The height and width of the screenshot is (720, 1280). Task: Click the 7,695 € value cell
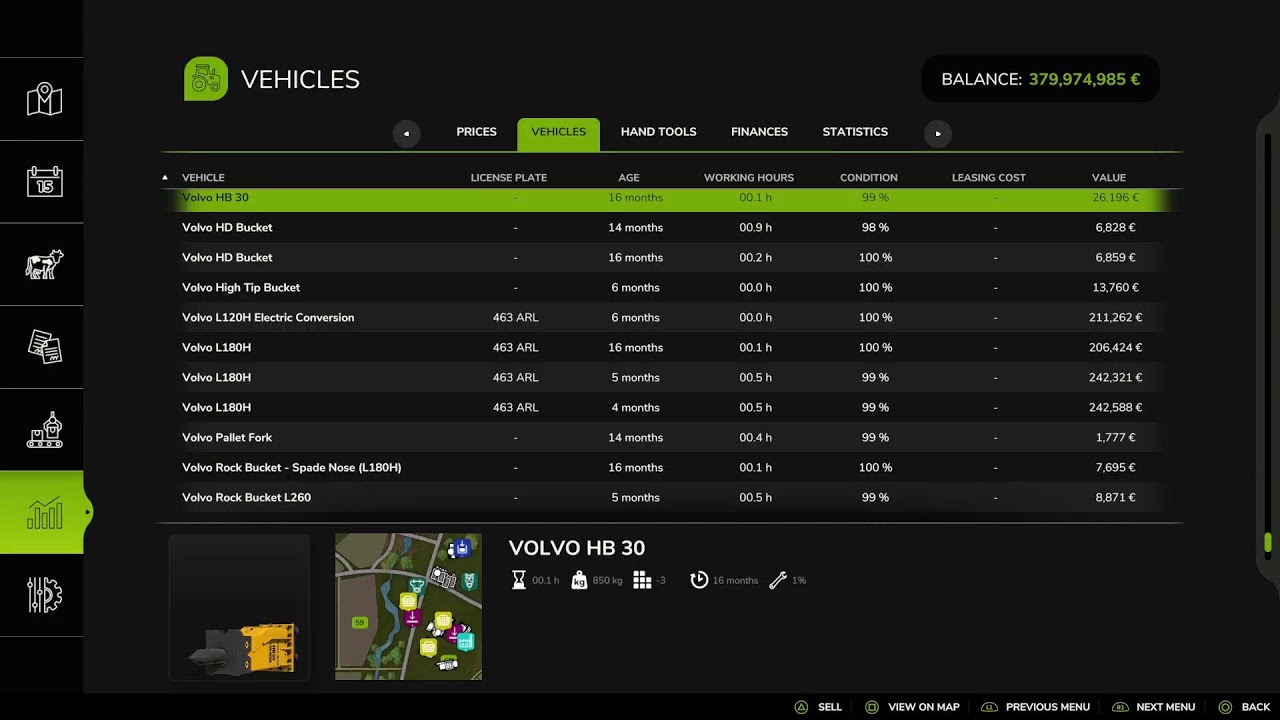1115,468
